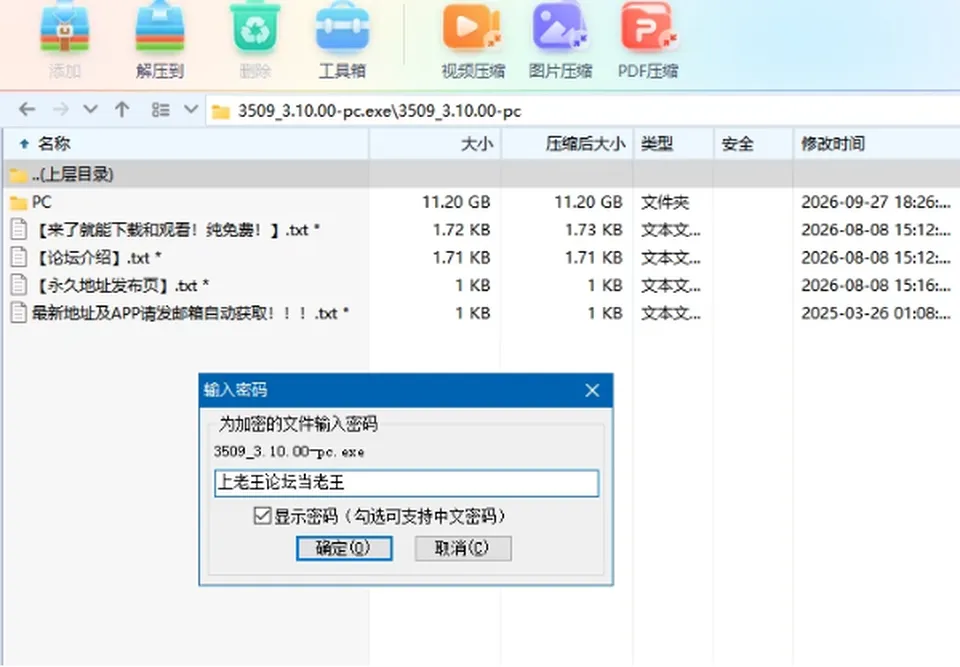The width and height of the screenshot is (960, 667).
Task: Click the 1.73 KB compressed size cell
Action: 594,230
